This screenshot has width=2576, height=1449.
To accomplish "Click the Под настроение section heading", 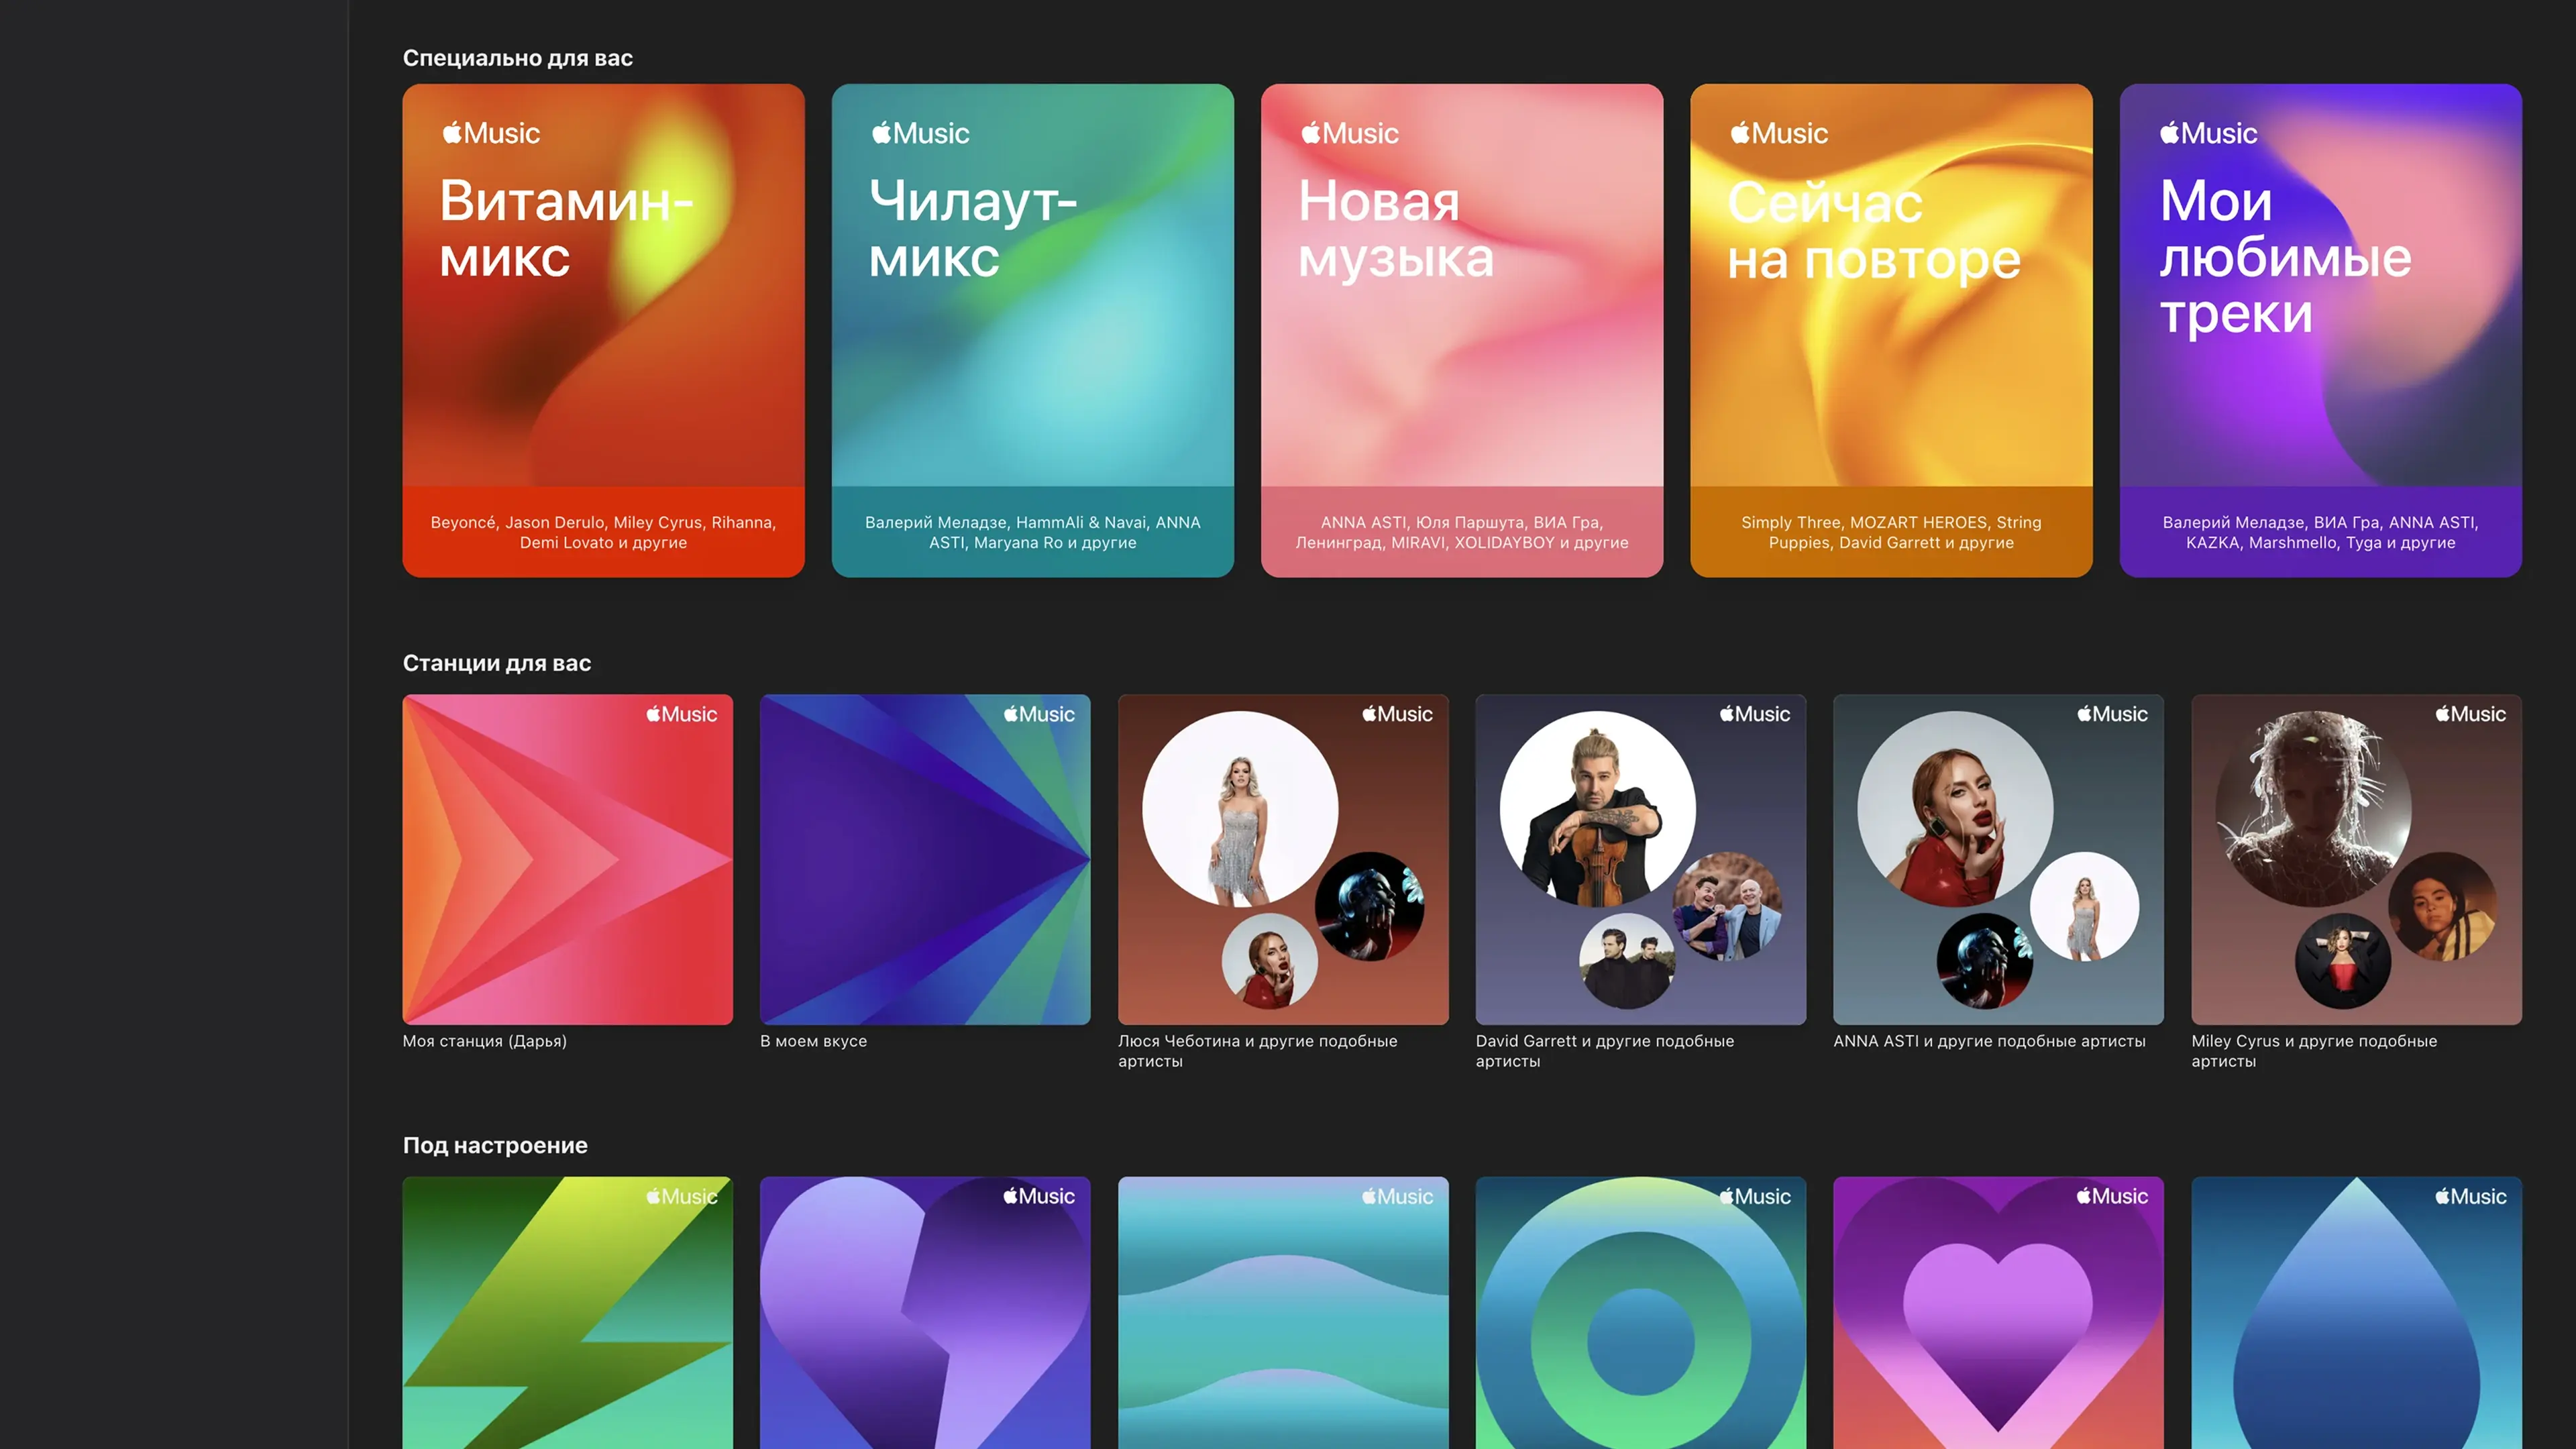I will point(495,1145).
